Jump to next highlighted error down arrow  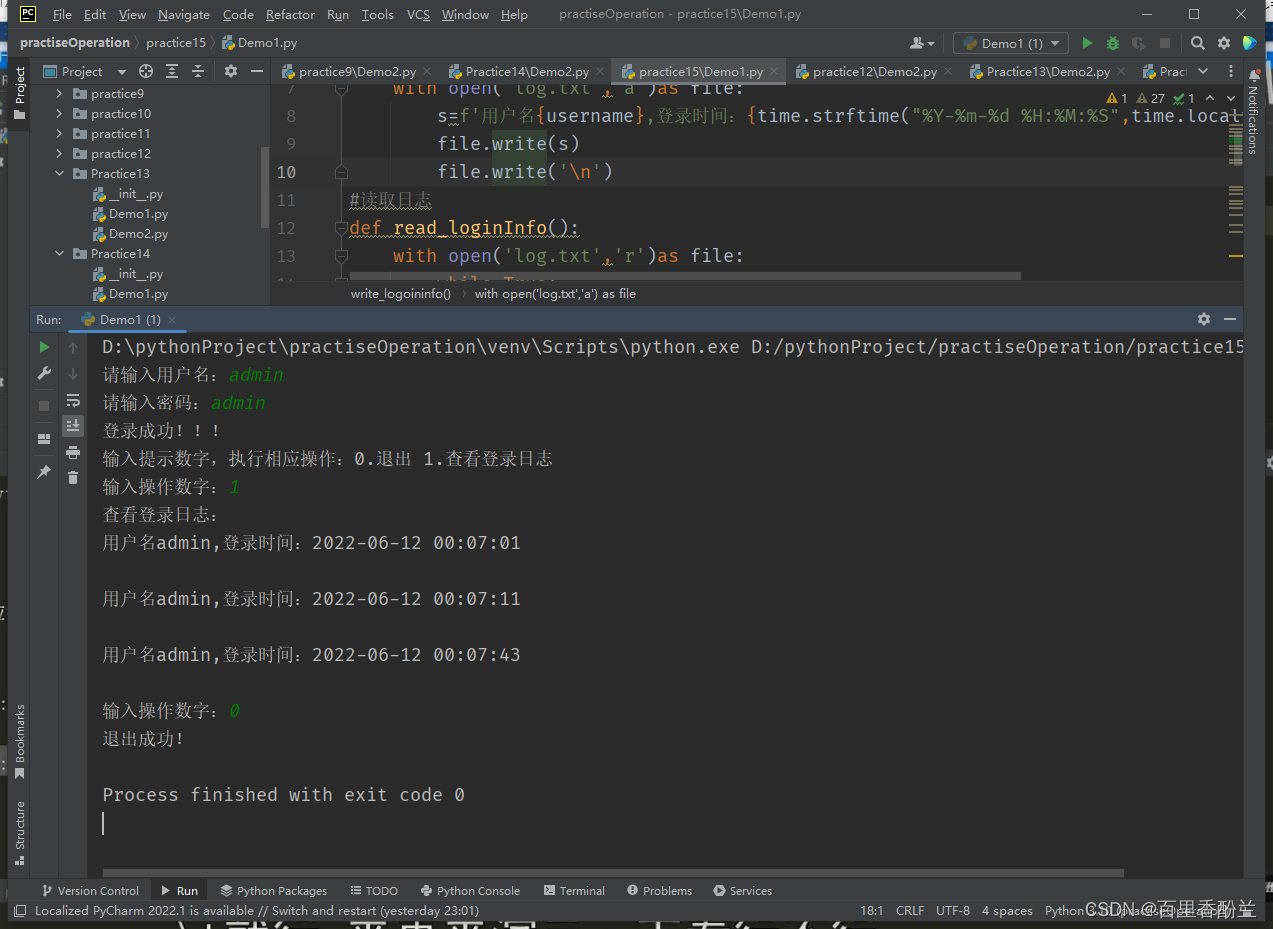[x=1233, y=98]
